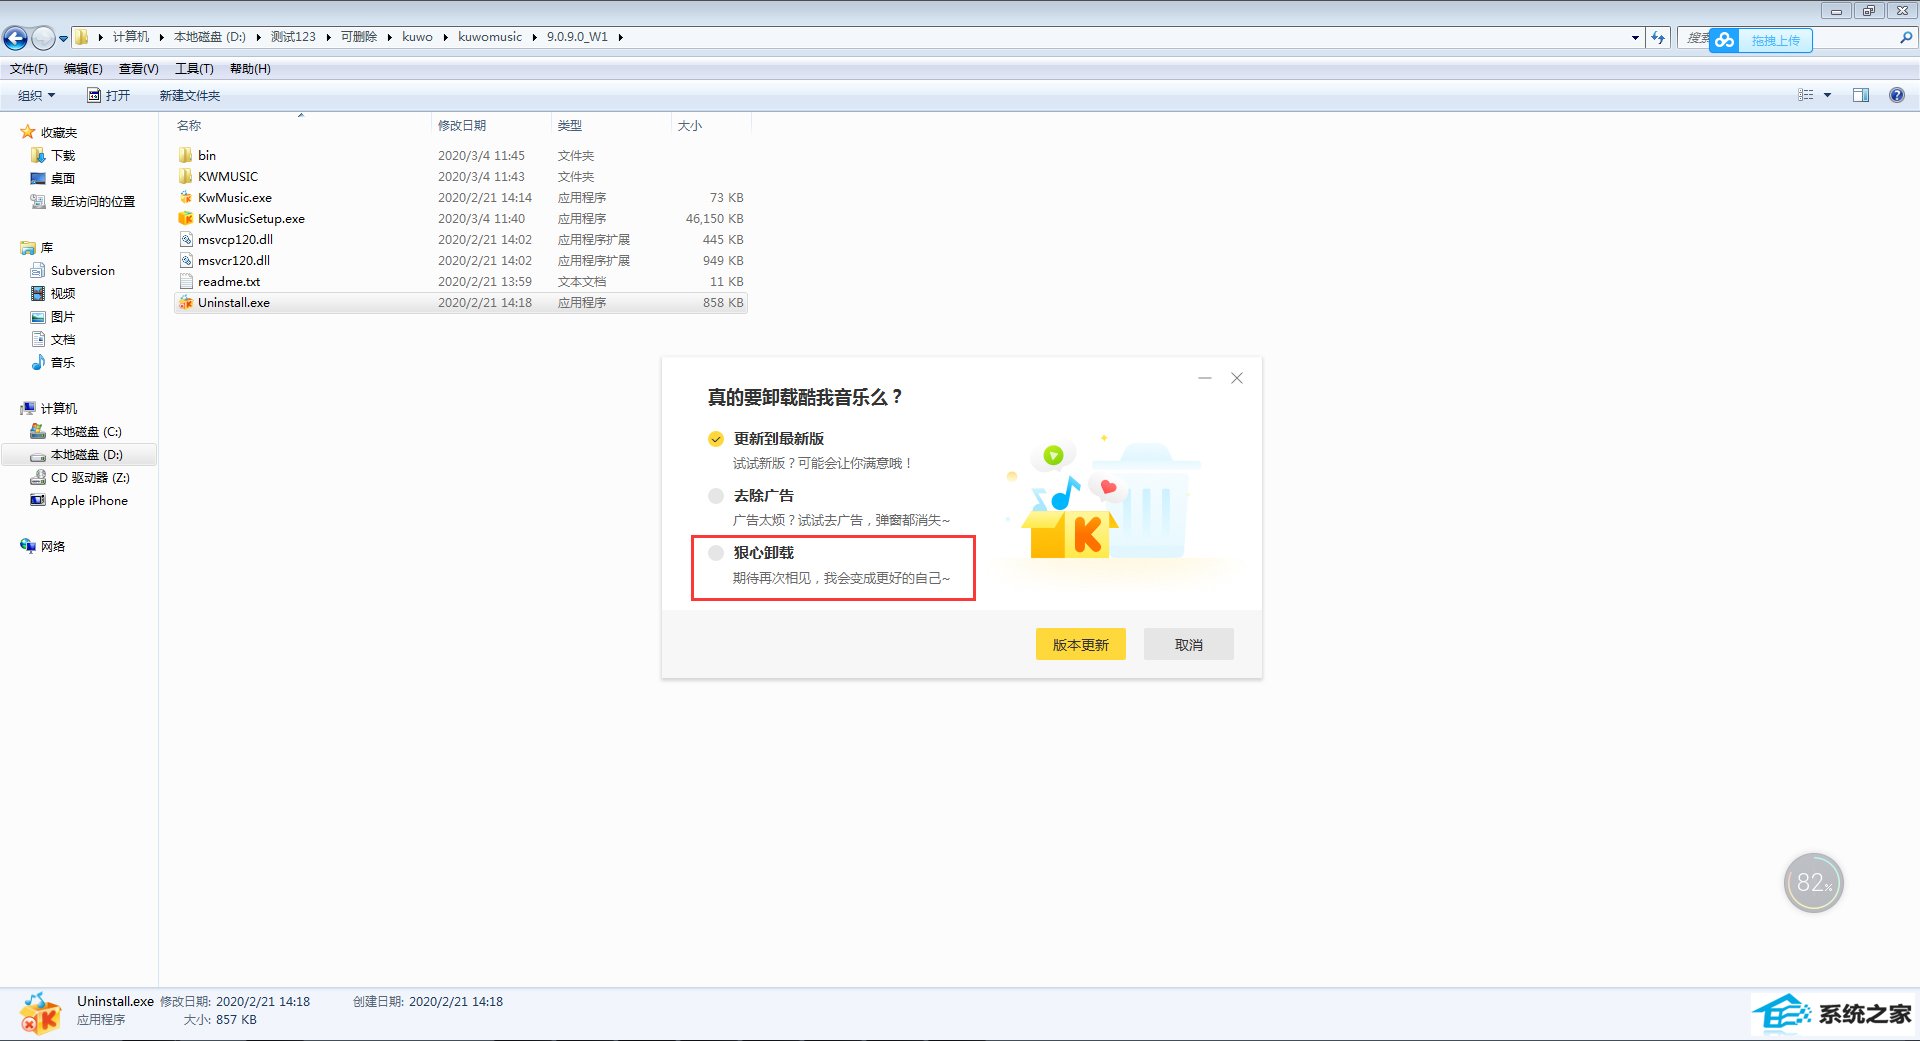Select the msvcr120.dll file icon
Image resolution: width=1920 pixels, height=1041 pixels.
coord(186,260)
